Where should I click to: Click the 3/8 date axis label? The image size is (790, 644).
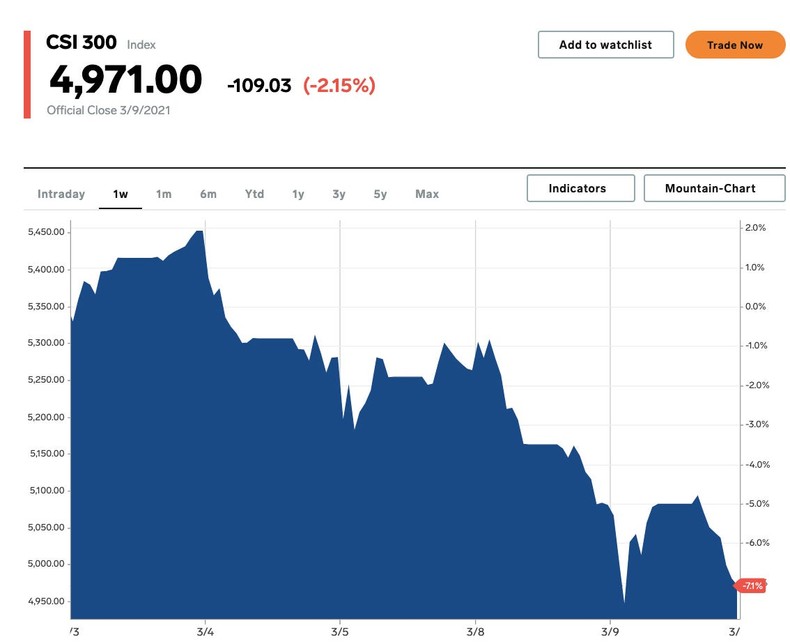coord(475,632)
